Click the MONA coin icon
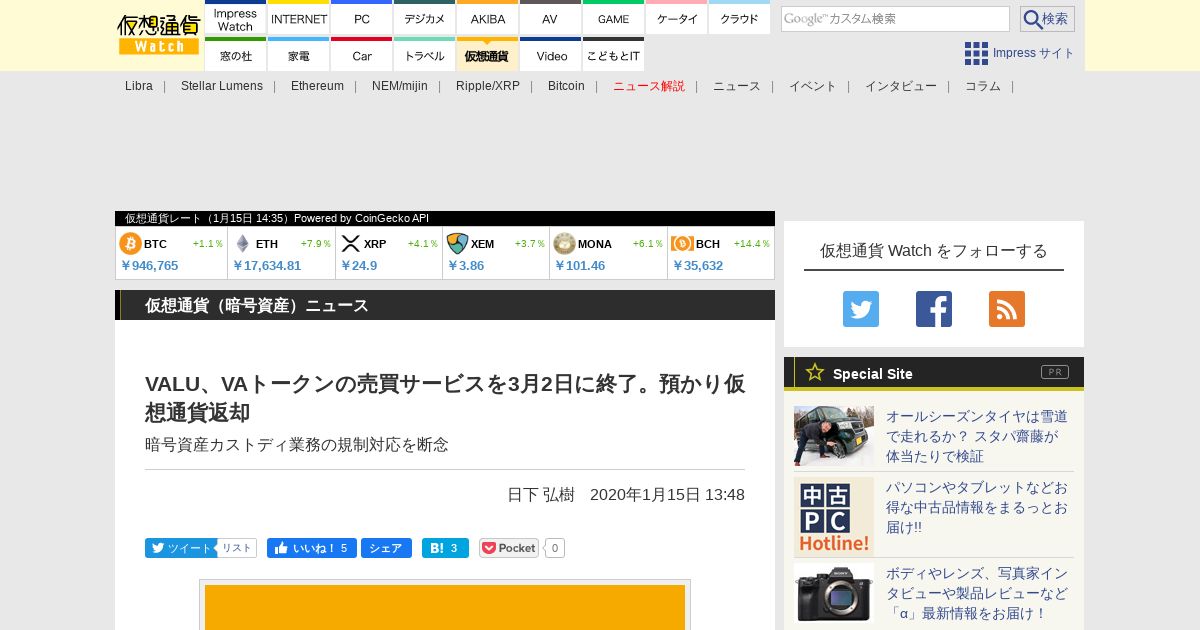 (564, 243)
